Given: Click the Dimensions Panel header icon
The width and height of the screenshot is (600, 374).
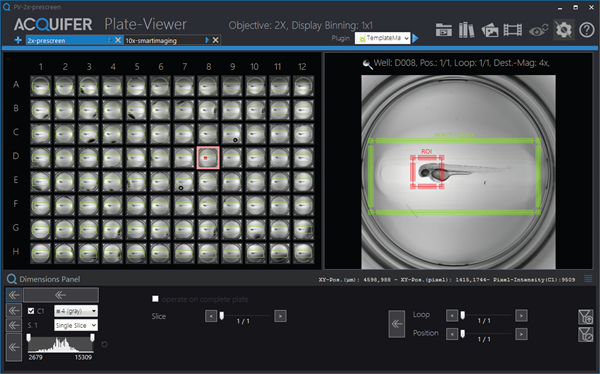Looking at the screenshot, I should click(11, 279).
